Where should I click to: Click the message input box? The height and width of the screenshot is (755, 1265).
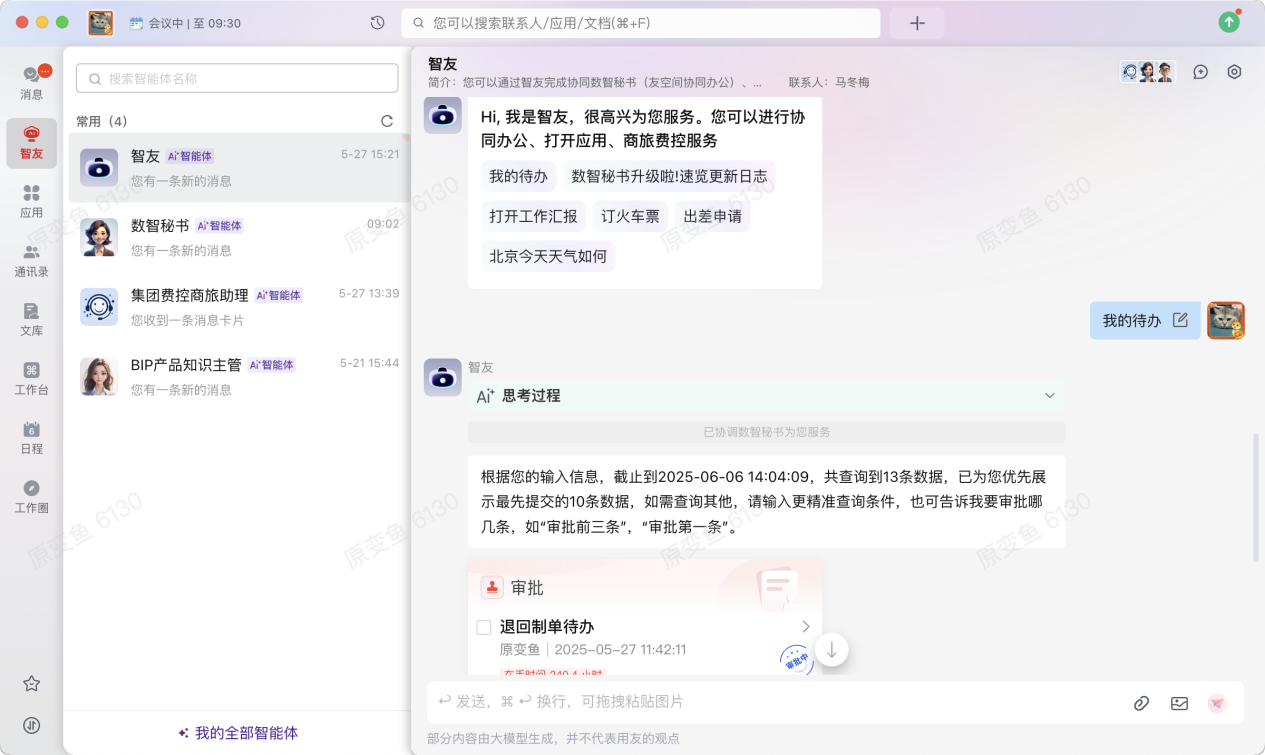[x=775, y=703]
